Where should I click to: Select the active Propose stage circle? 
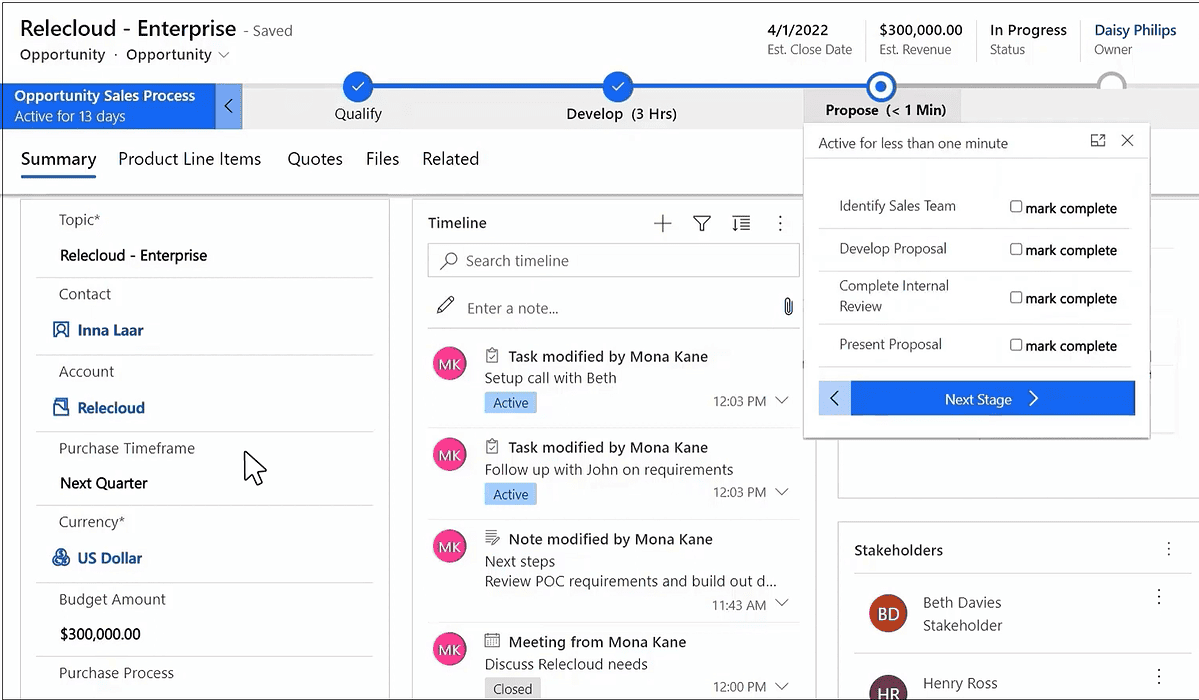(x=881, y=86)
